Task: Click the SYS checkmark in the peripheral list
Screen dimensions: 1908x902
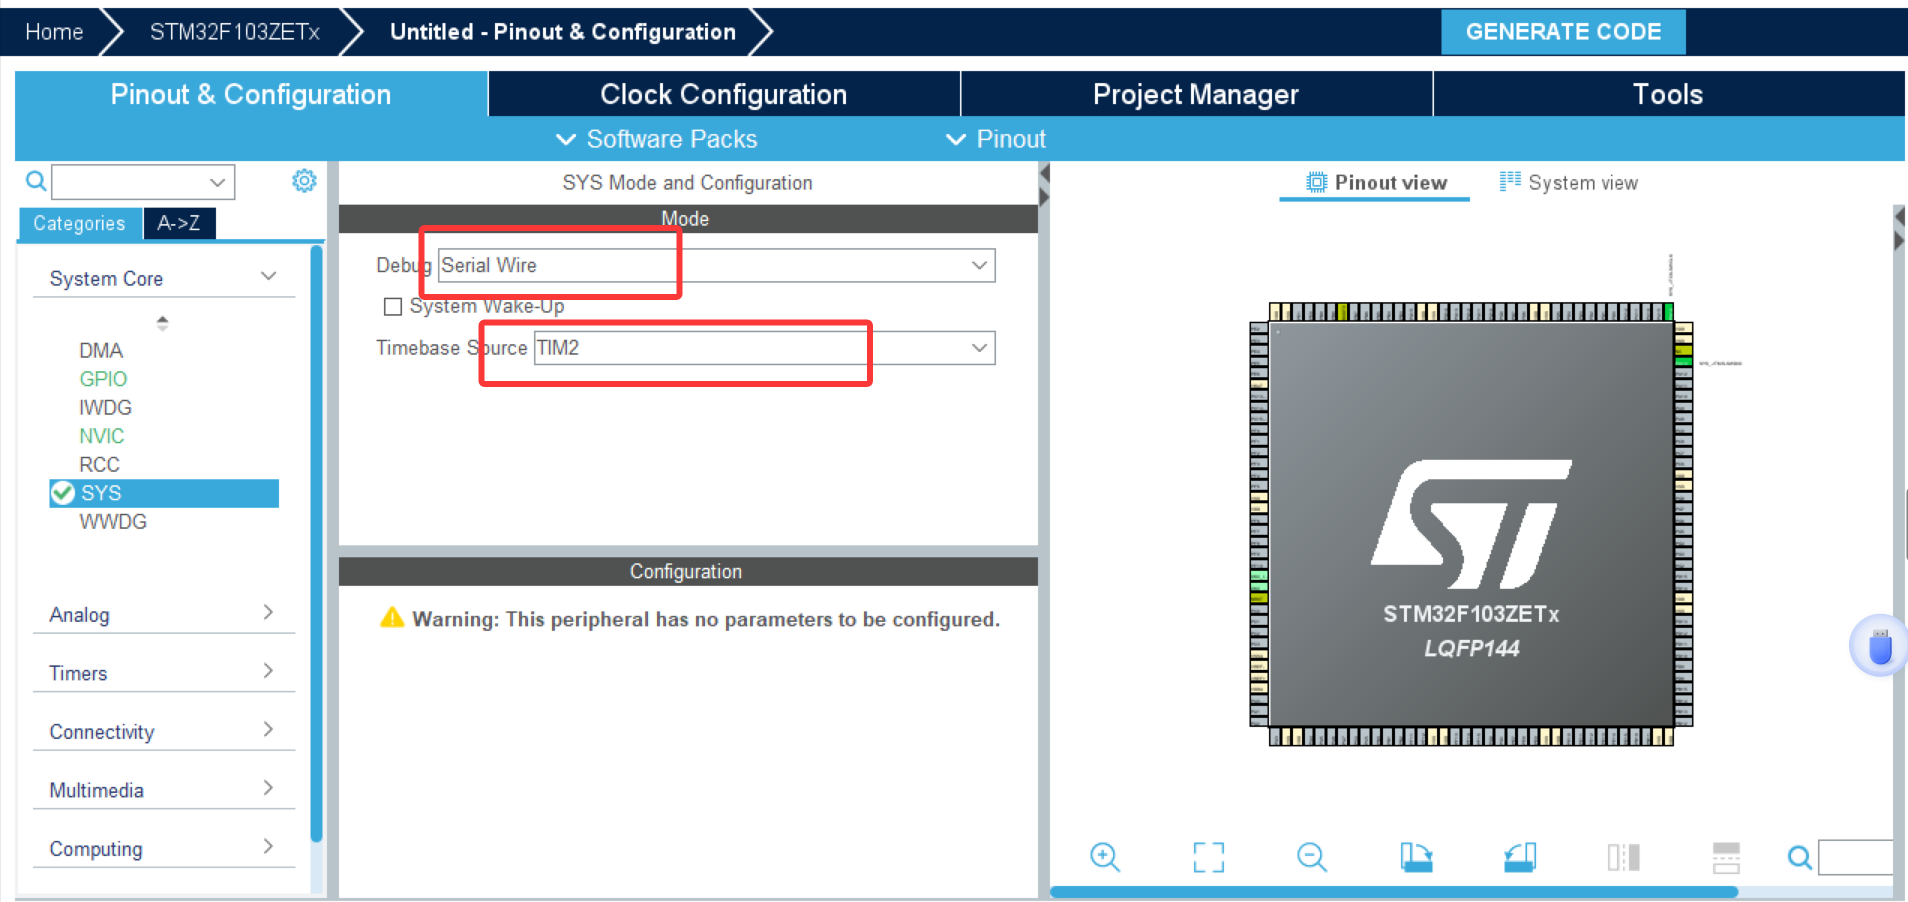Action: pos(63,492)
